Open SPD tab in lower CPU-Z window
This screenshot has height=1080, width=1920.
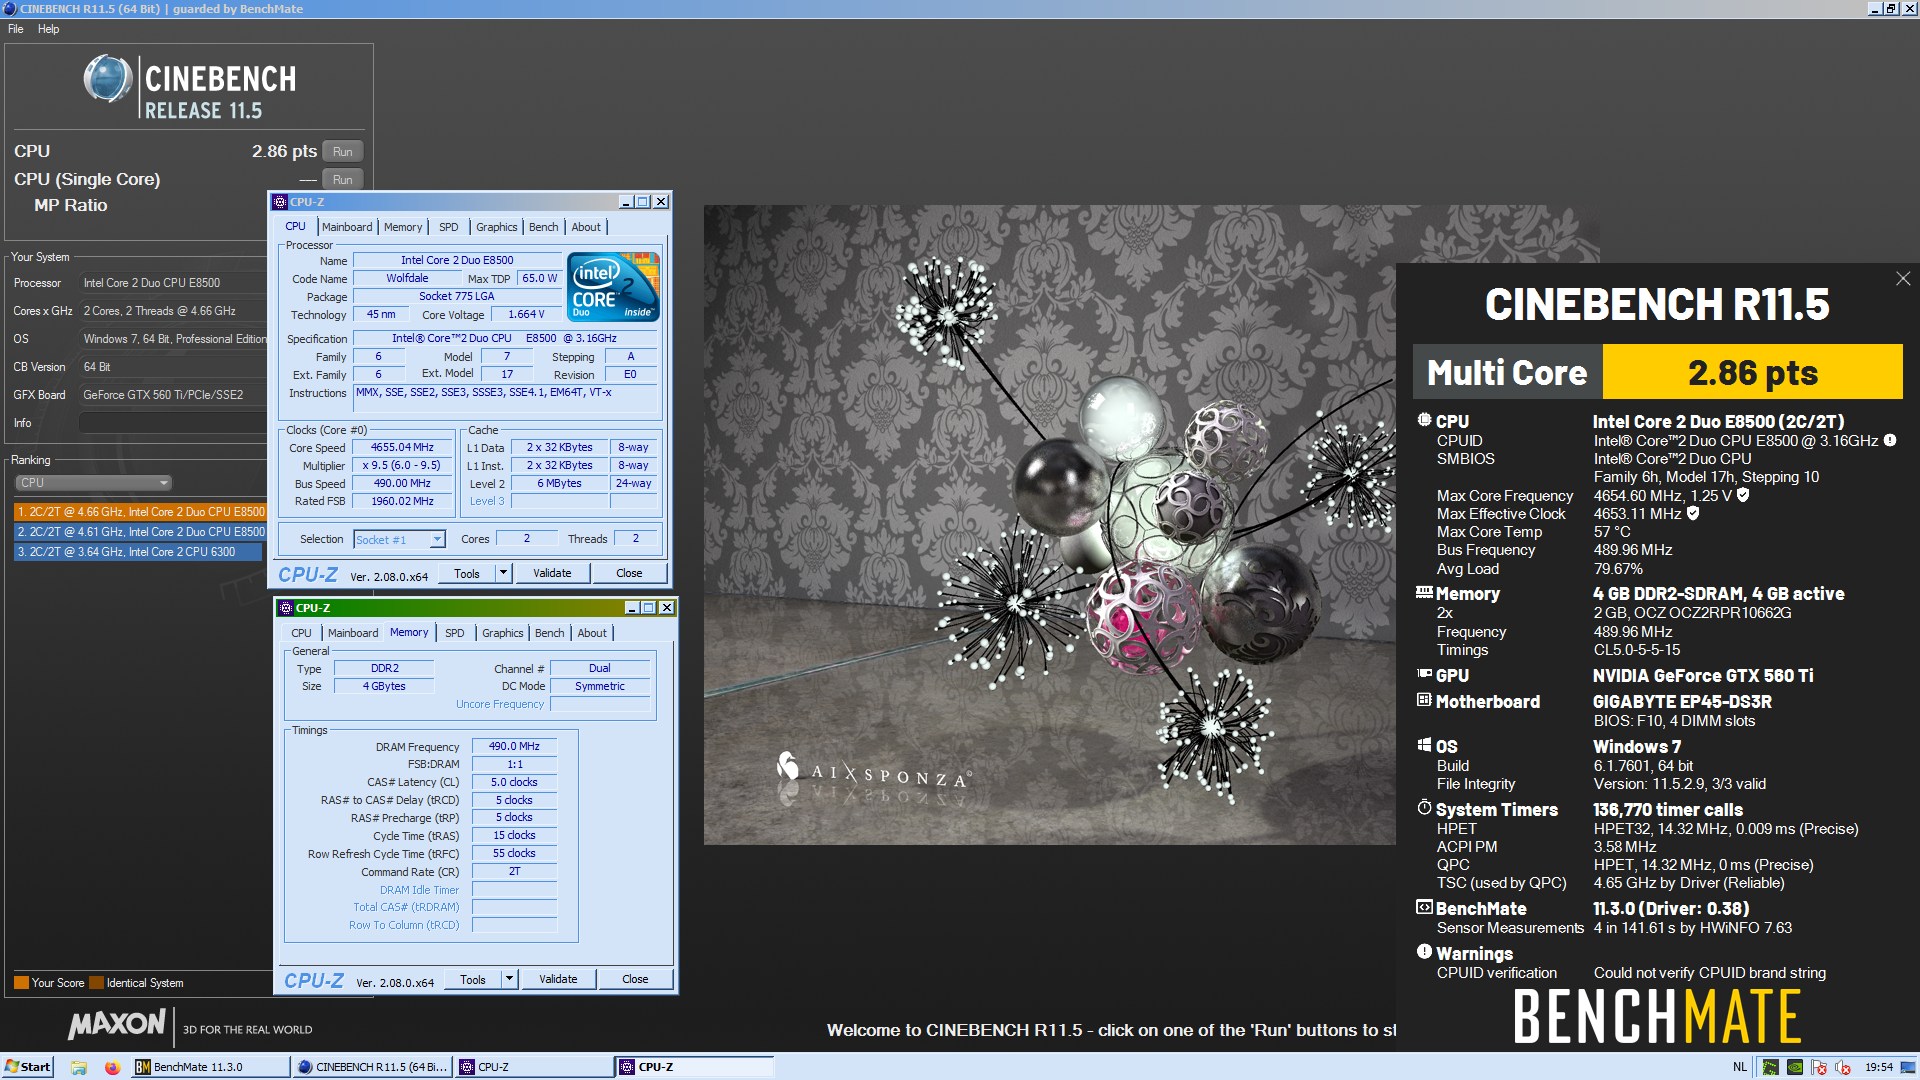point(455,633)
